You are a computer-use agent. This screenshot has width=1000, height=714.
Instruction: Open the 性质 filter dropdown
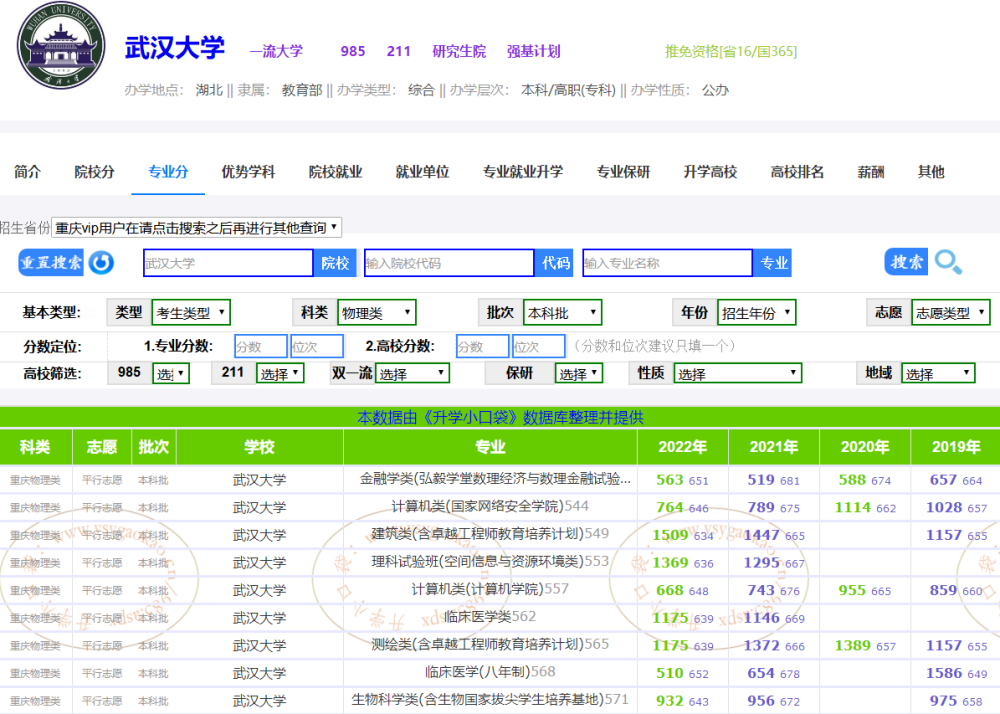click(x=737, y=373)
